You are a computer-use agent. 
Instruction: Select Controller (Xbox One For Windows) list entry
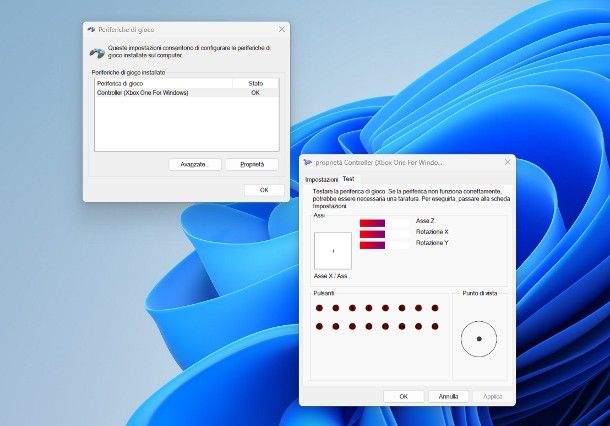tap(142, 93)
